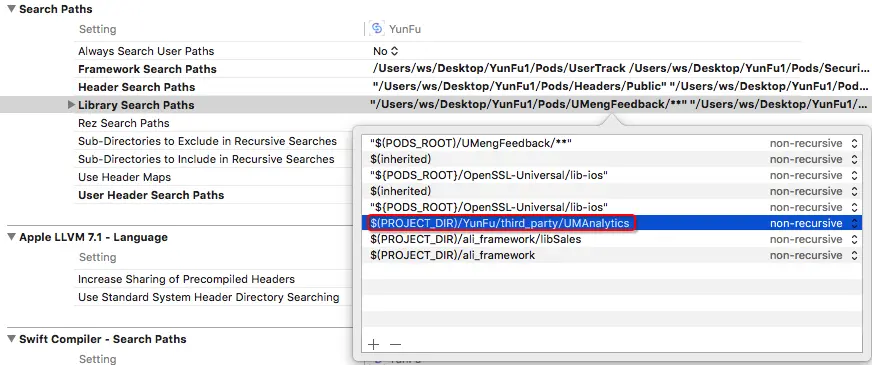
Task: Select the $(PROJECT_DIR)/ali_framework/libSales entry
Action: point(475,239)
